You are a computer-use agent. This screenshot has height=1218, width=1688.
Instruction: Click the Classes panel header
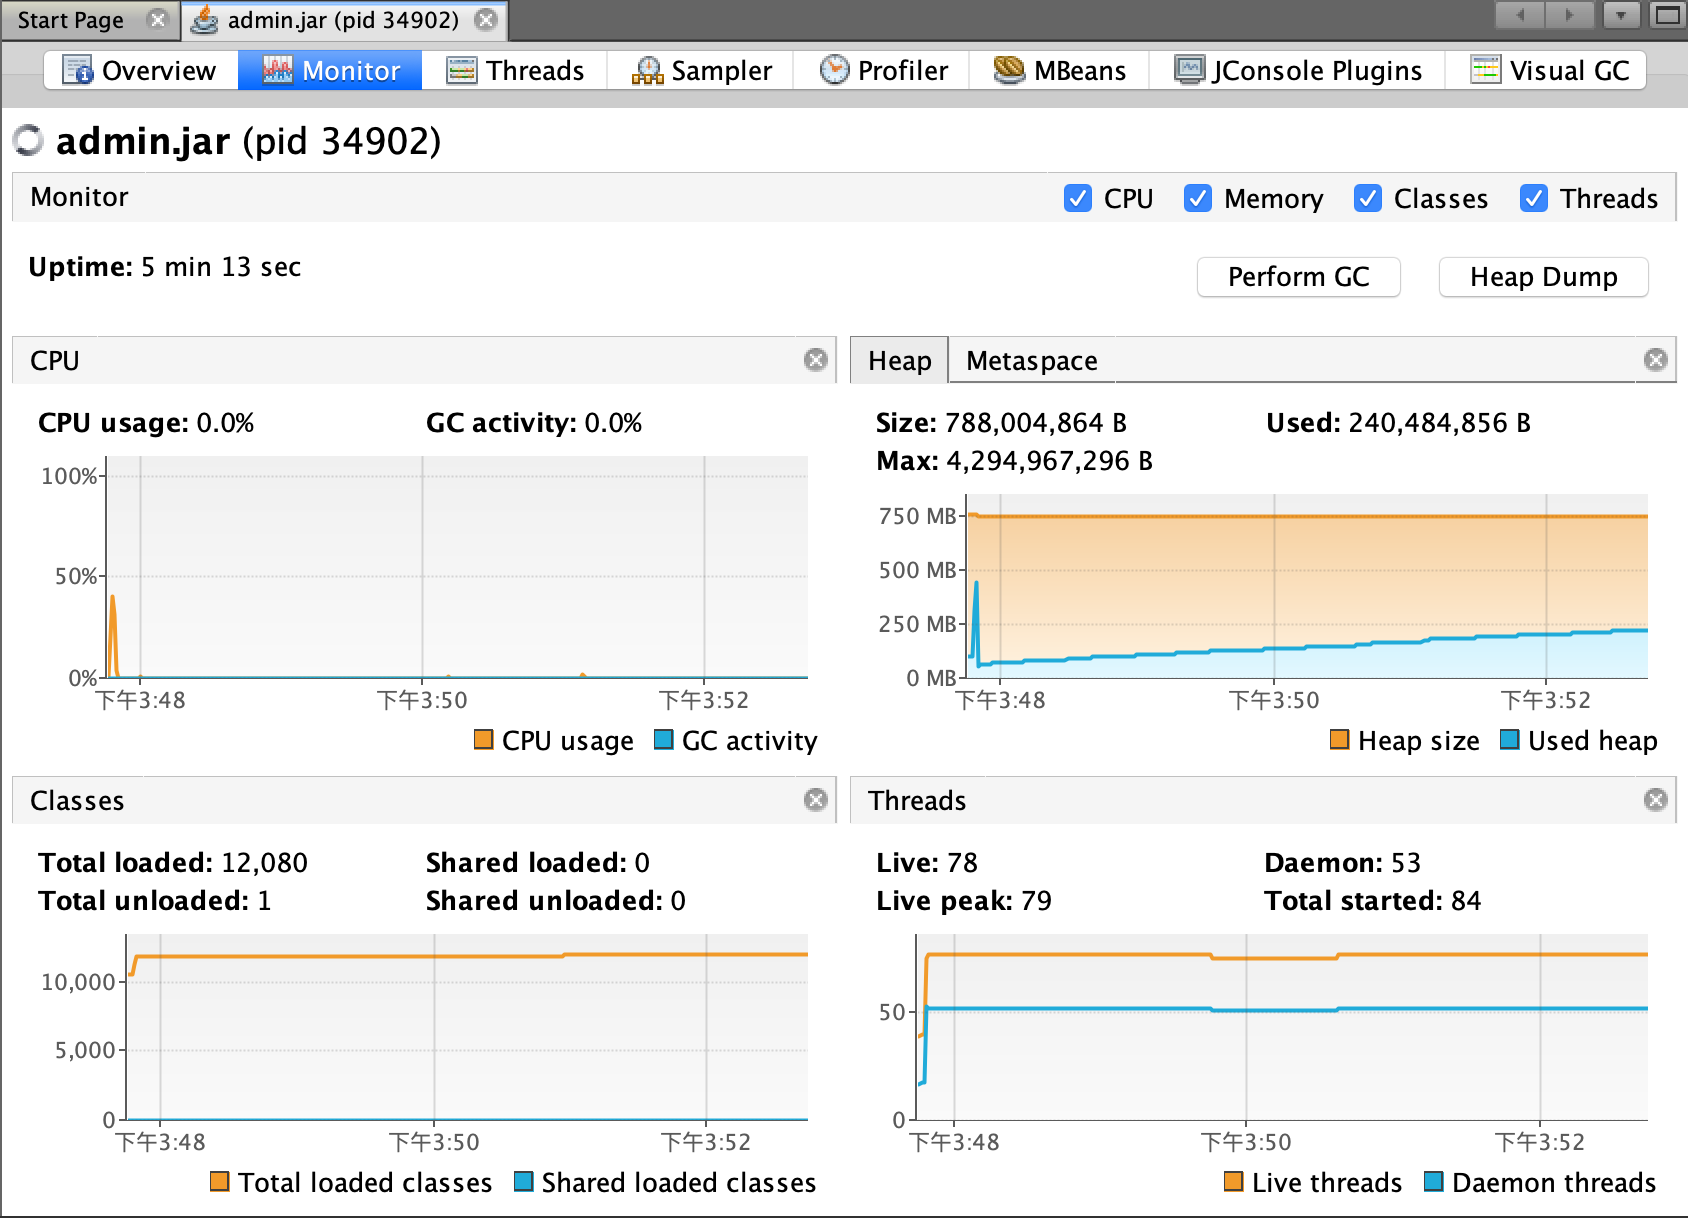pos(424,800)
